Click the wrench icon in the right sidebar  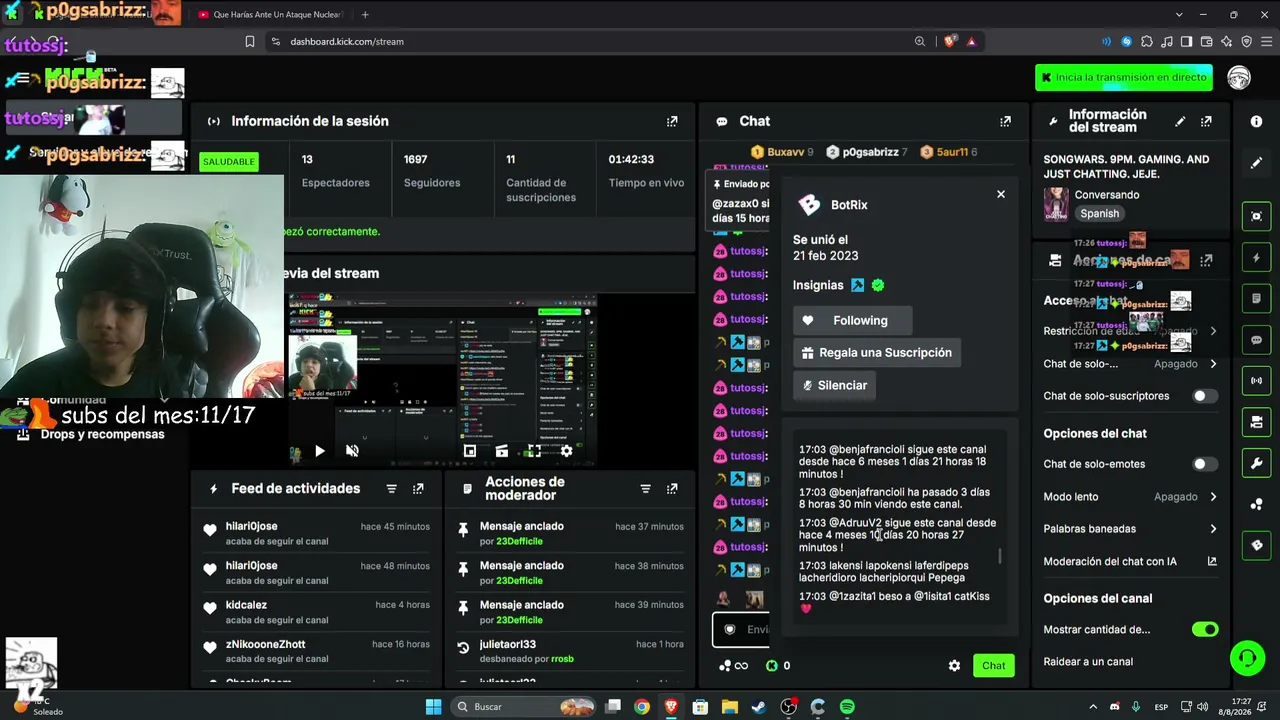[x=1257, y=463]
